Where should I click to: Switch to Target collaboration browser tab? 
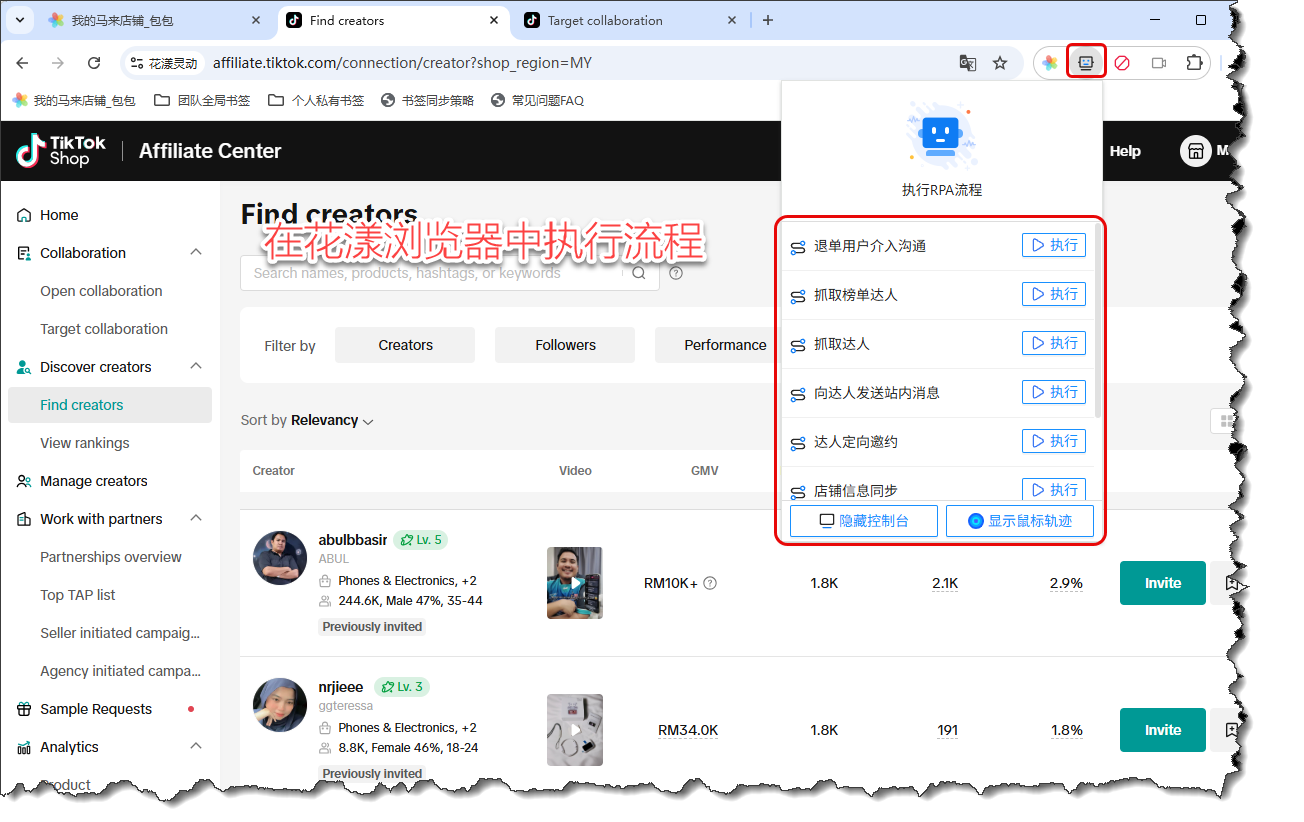(632, 20)
